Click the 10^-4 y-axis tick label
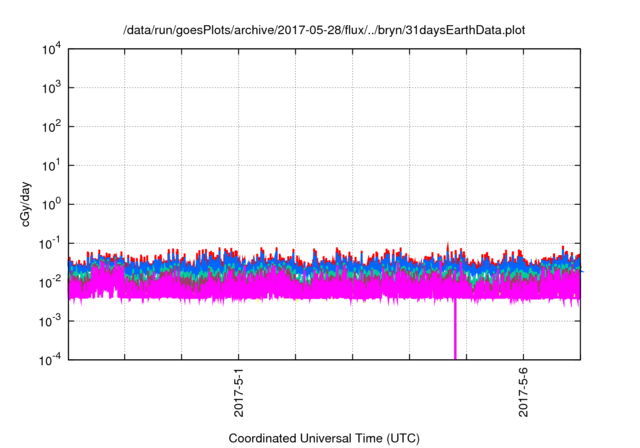Image resolution: width=640 pixels, height=448 pixels. coord(50,360)
